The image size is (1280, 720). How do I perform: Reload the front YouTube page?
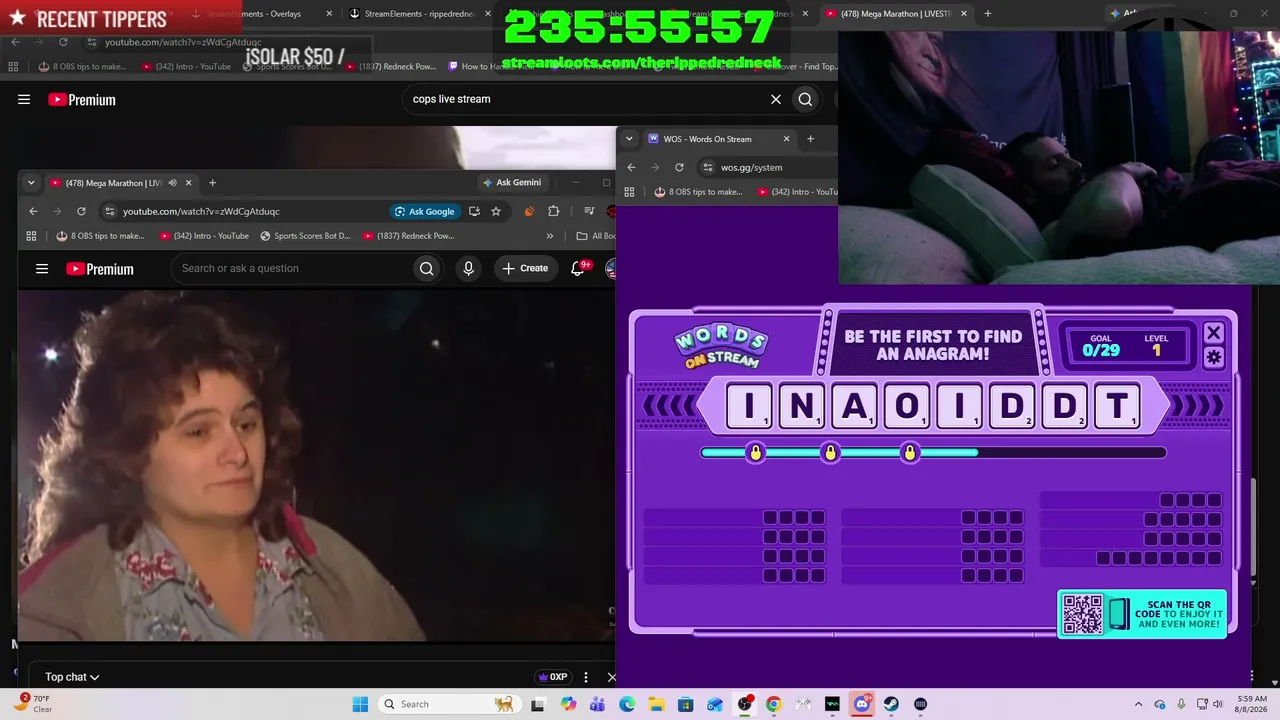(x=81, y=211)
